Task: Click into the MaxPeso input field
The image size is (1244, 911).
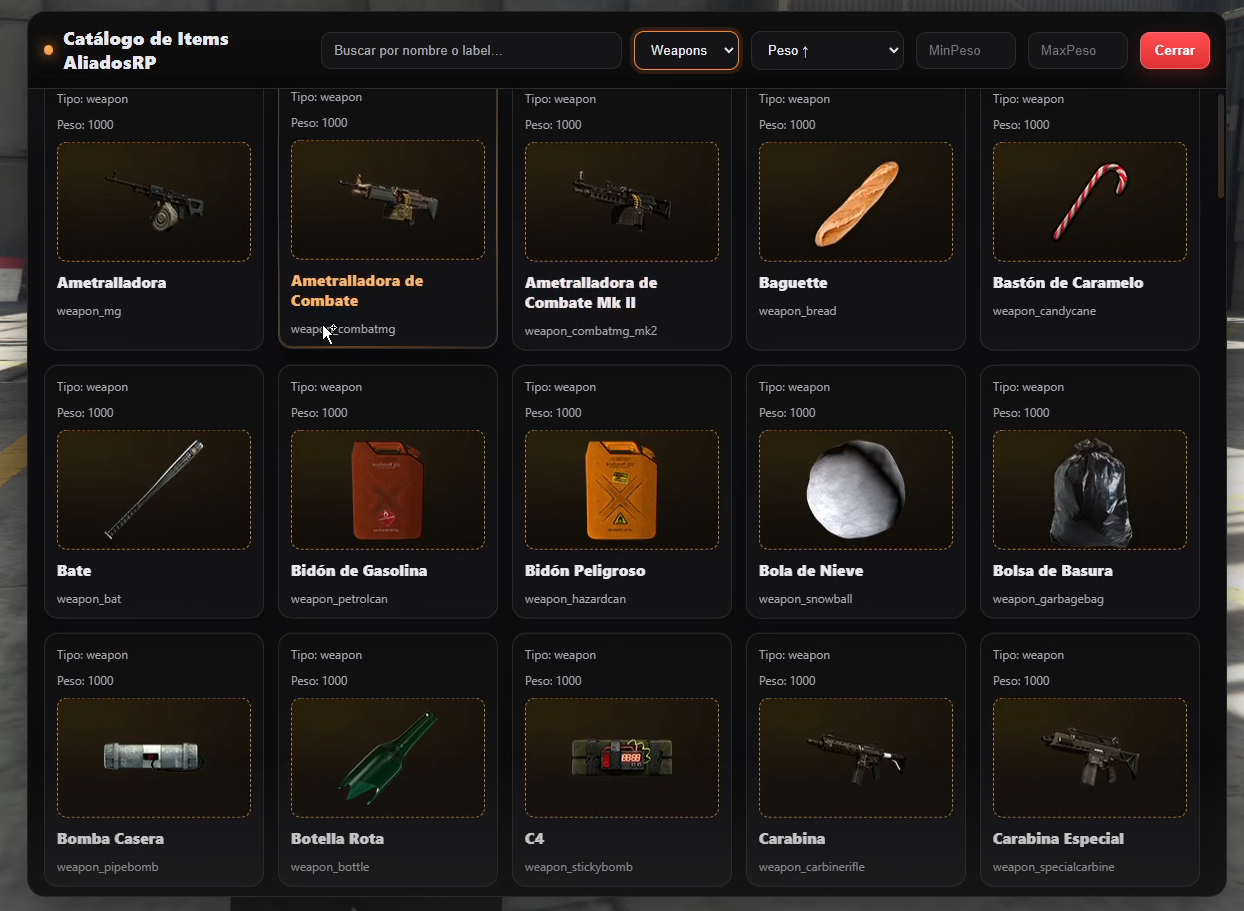Action: click(1077, 51)
